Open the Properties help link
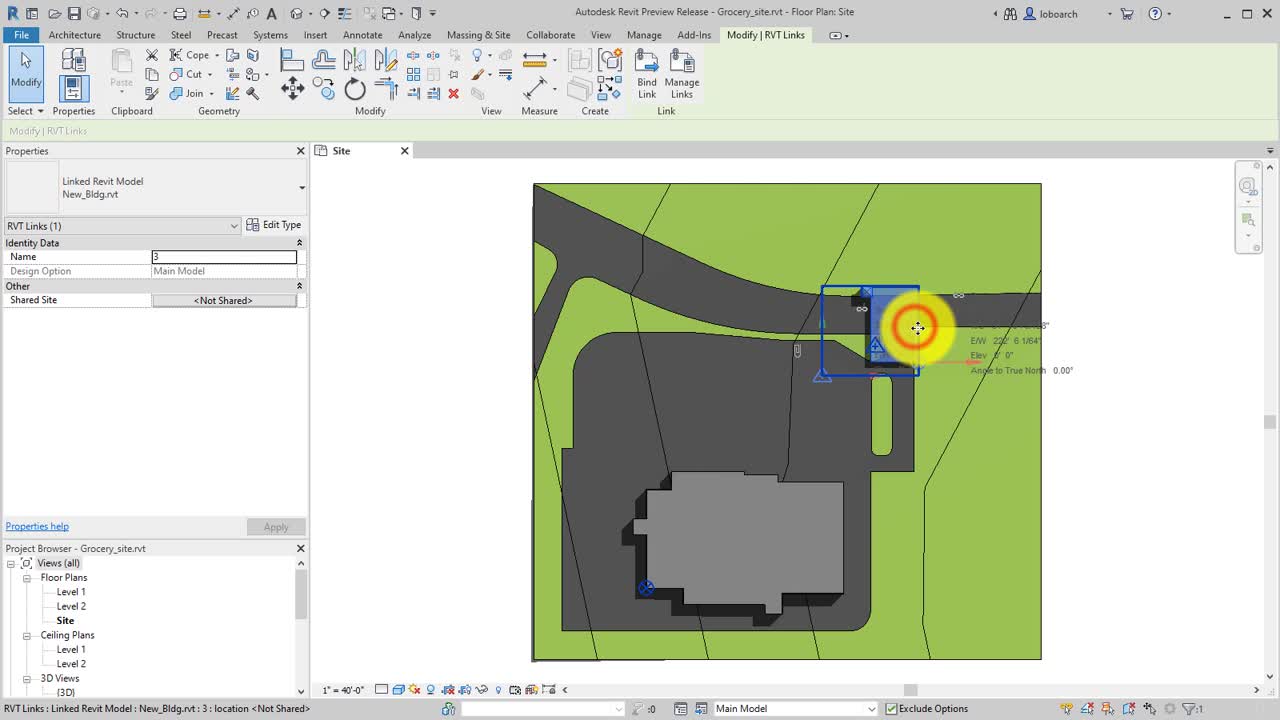Image resolution: width=1280 pixels, height=720 pixels. click(x=37, y=526)
